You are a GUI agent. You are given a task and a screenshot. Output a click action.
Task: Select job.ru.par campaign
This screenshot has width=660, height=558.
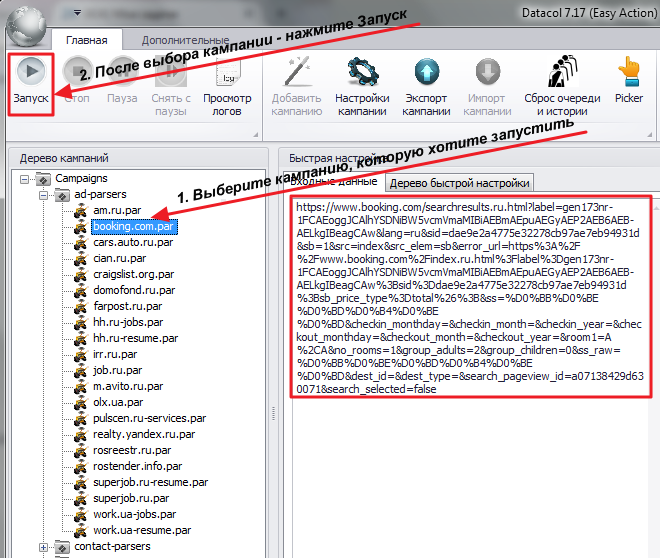point(117,370)
